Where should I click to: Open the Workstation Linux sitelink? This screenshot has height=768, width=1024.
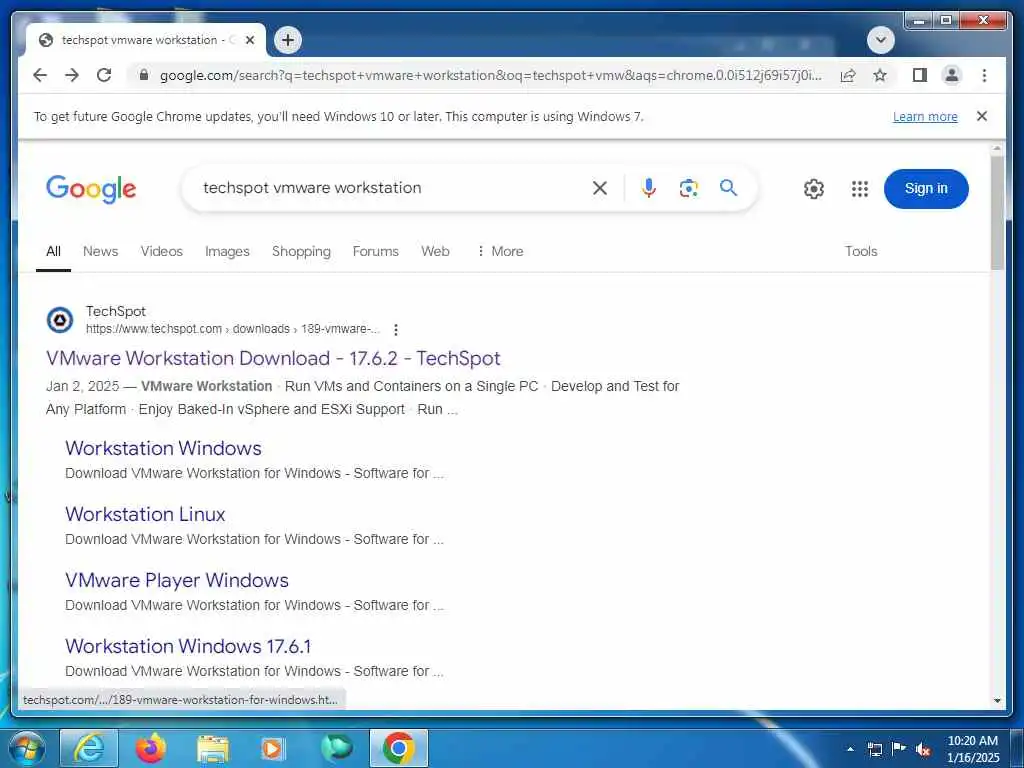145,514
